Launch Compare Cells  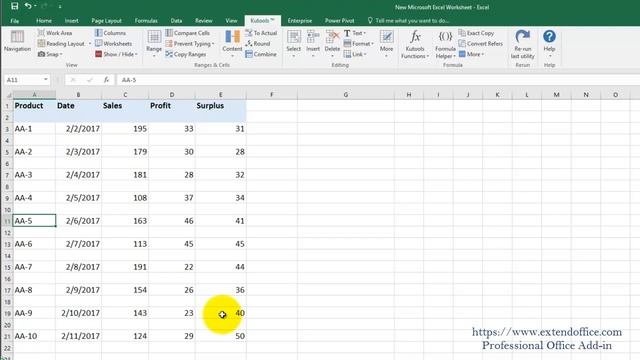(188, 33)
